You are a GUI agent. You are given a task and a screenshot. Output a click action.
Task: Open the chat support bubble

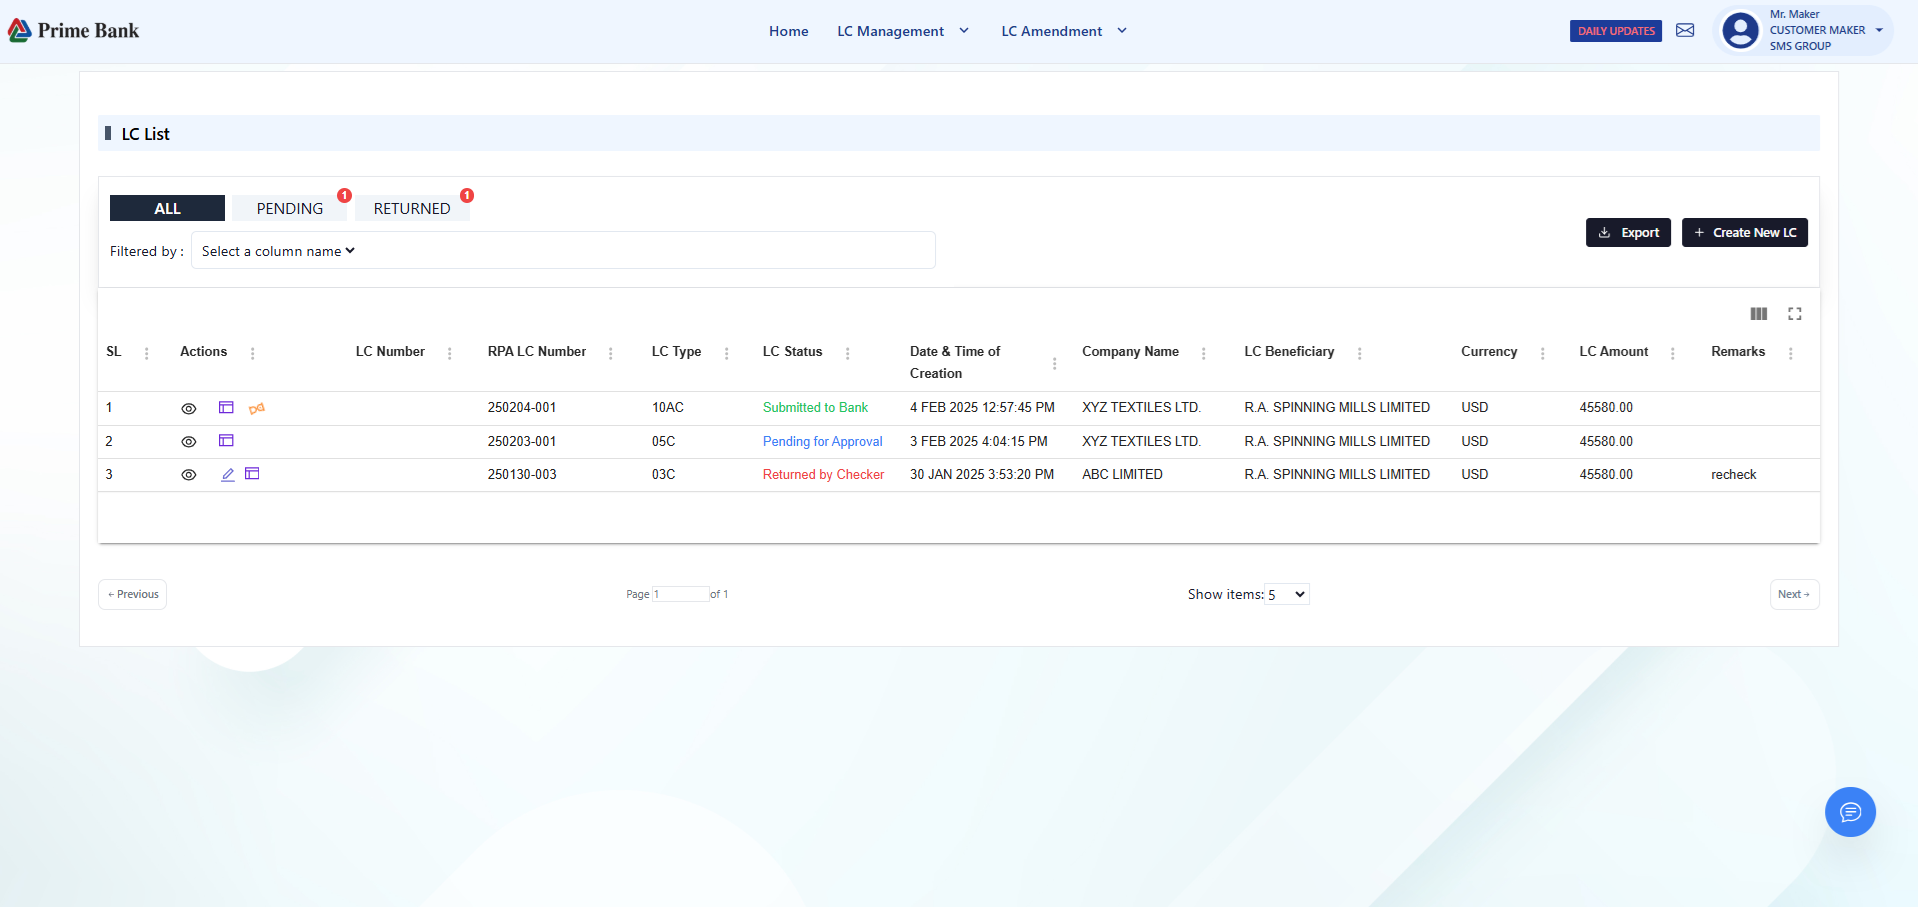[1850, 812]
